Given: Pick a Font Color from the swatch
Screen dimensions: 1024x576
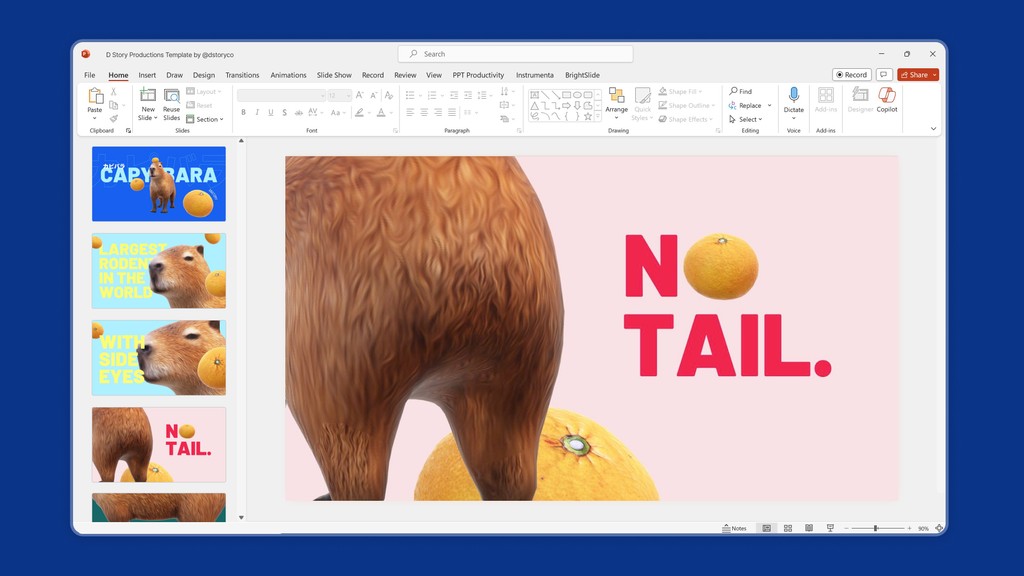Looking at the screenshot, I should coord(381,112).
